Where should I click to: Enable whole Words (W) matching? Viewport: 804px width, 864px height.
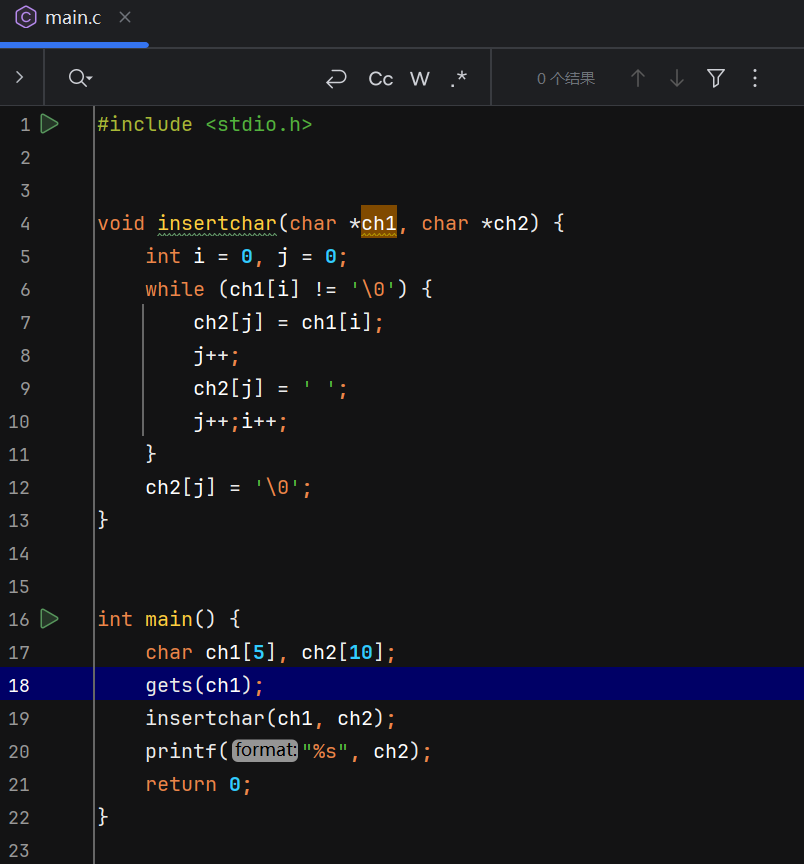coord(420,78)
